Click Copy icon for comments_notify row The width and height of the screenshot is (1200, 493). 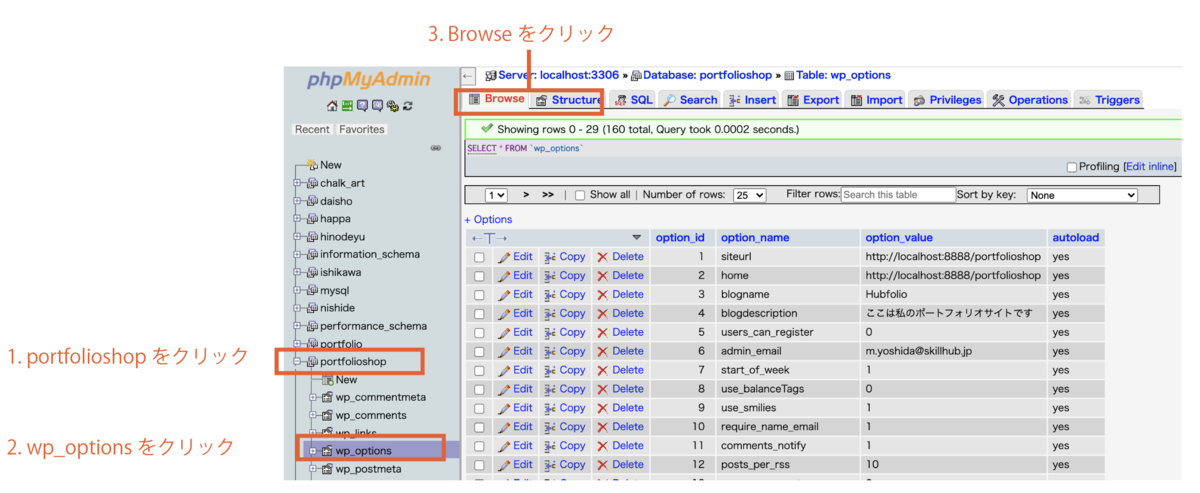550,445
